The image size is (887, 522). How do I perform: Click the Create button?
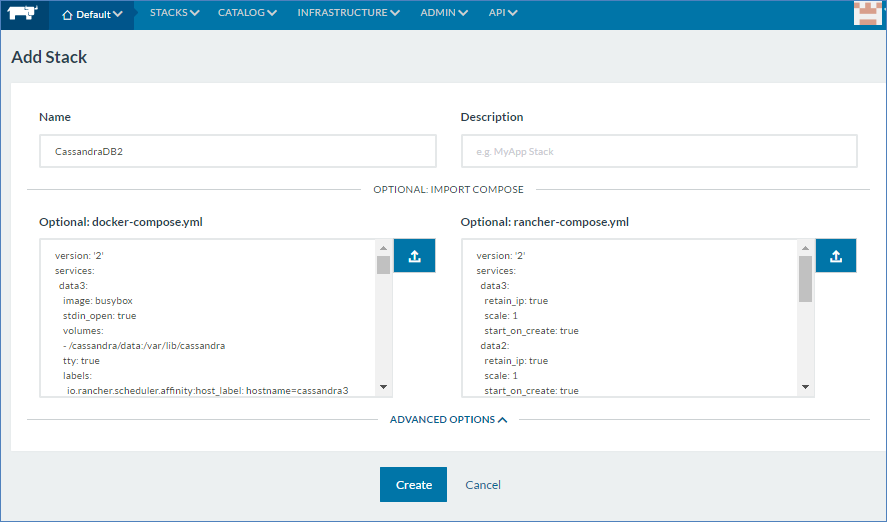pyautogui.click(x=413, y=485)
